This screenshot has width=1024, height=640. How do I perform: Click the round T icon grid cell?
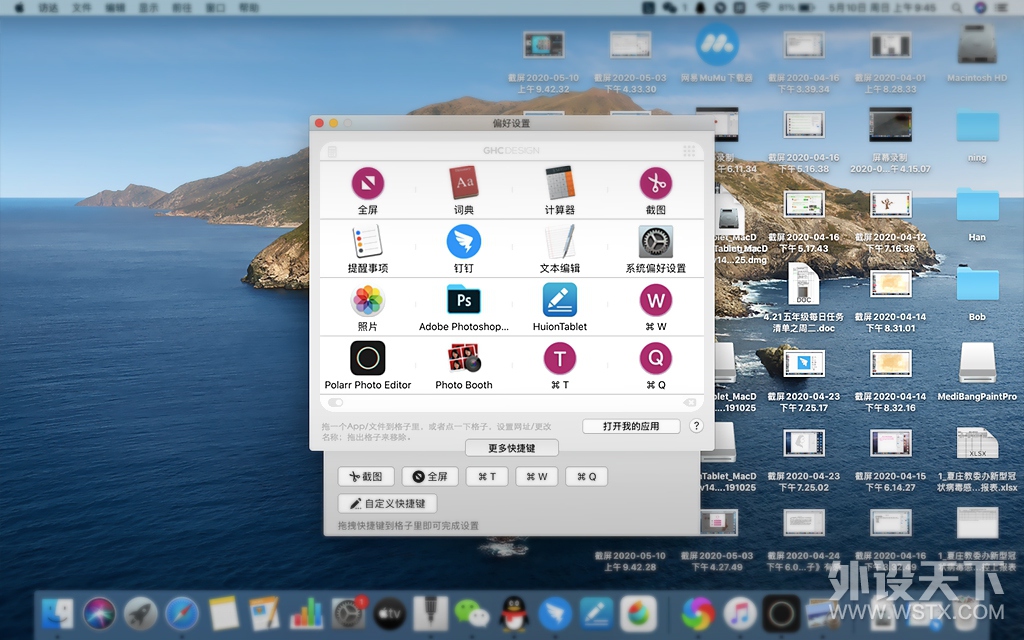(560, 359)
